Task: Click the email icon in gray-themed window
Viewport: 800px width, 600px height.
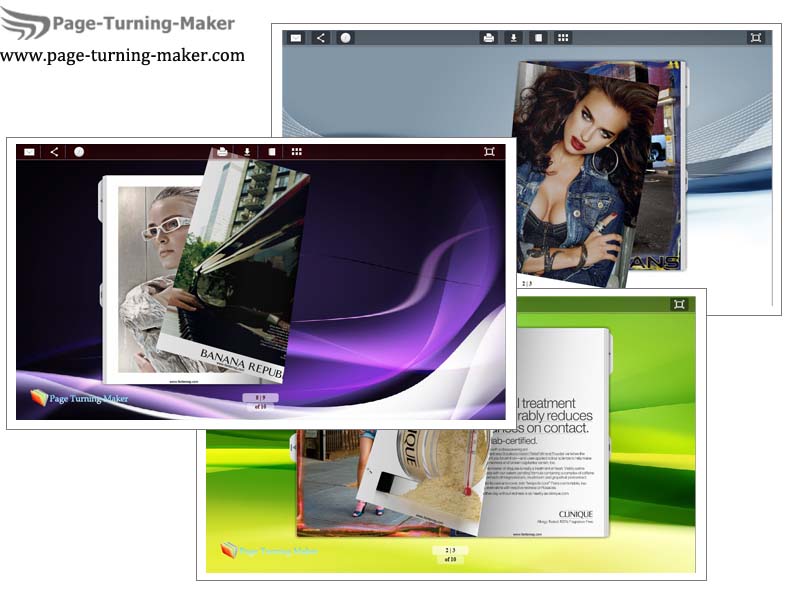Action: (296, 38)
